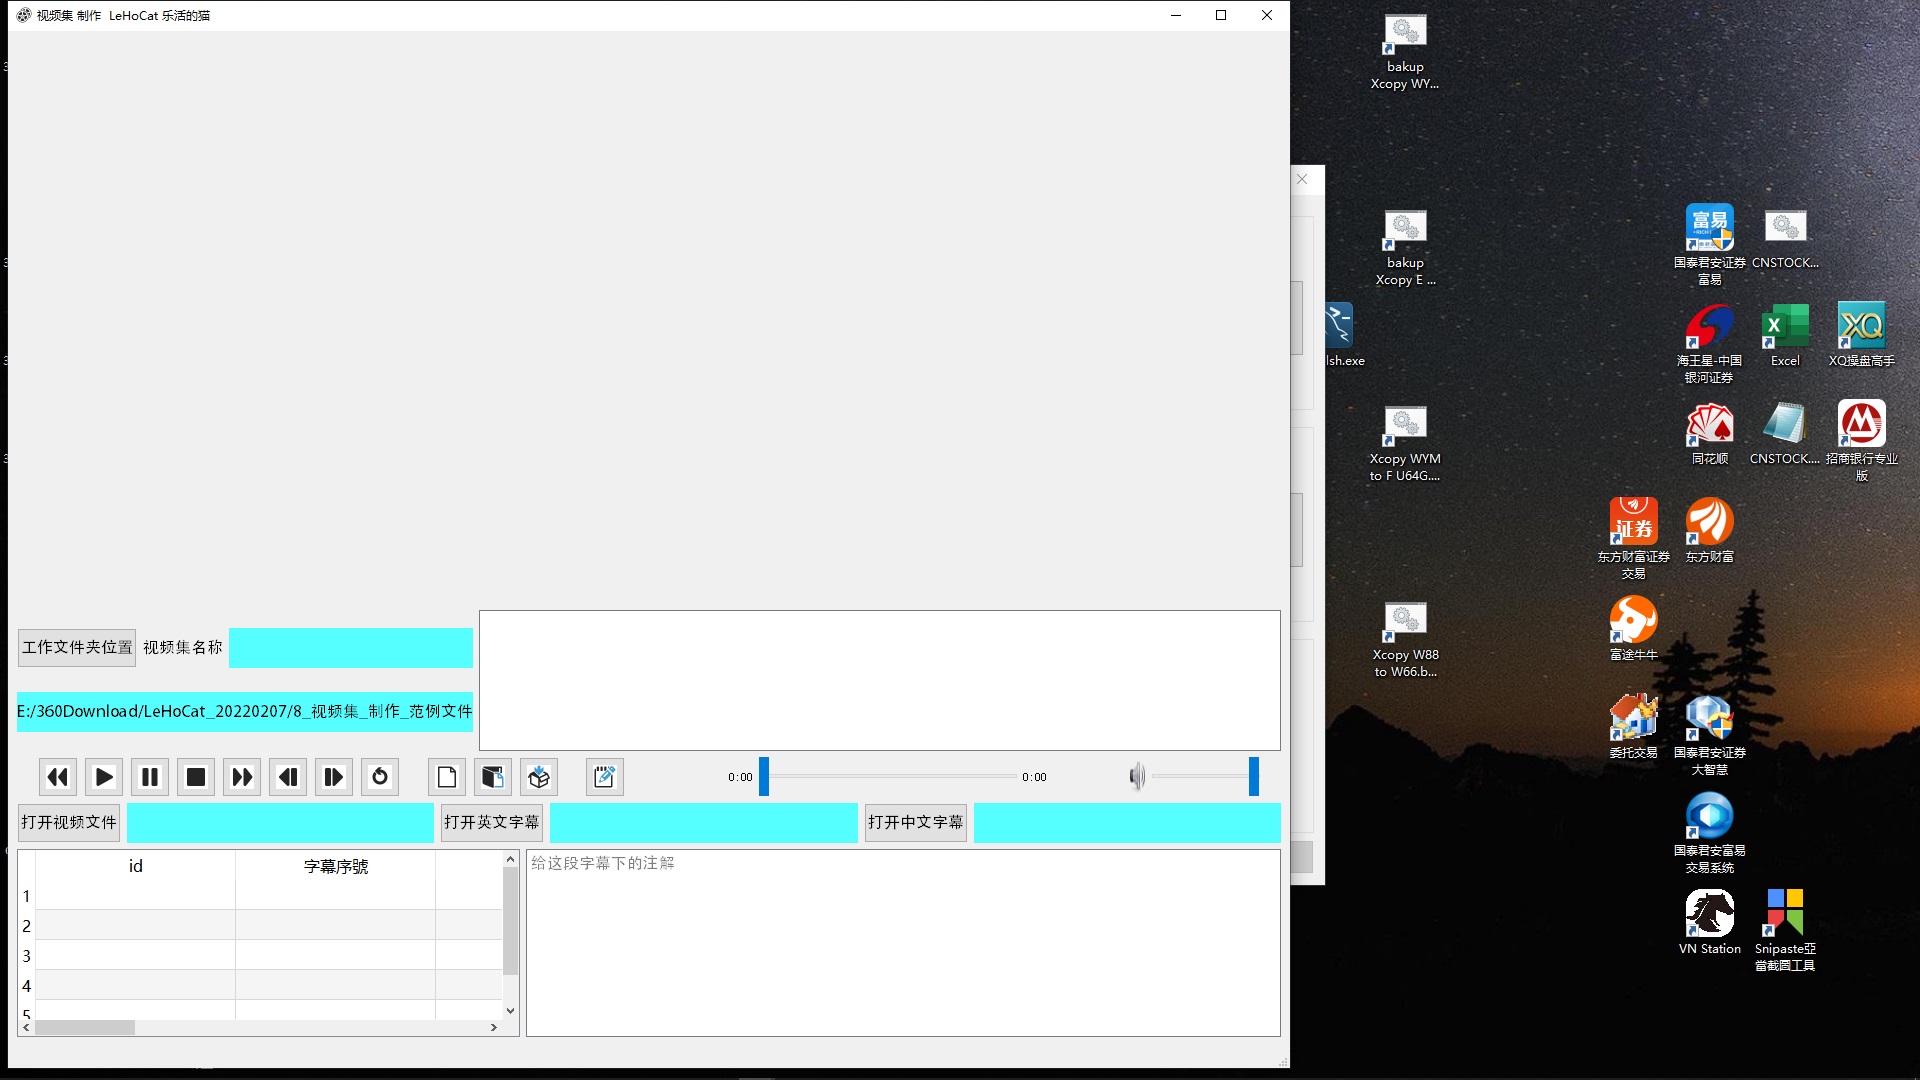
Task: Click 打开中文字幕 button
Action: (915, 822)
